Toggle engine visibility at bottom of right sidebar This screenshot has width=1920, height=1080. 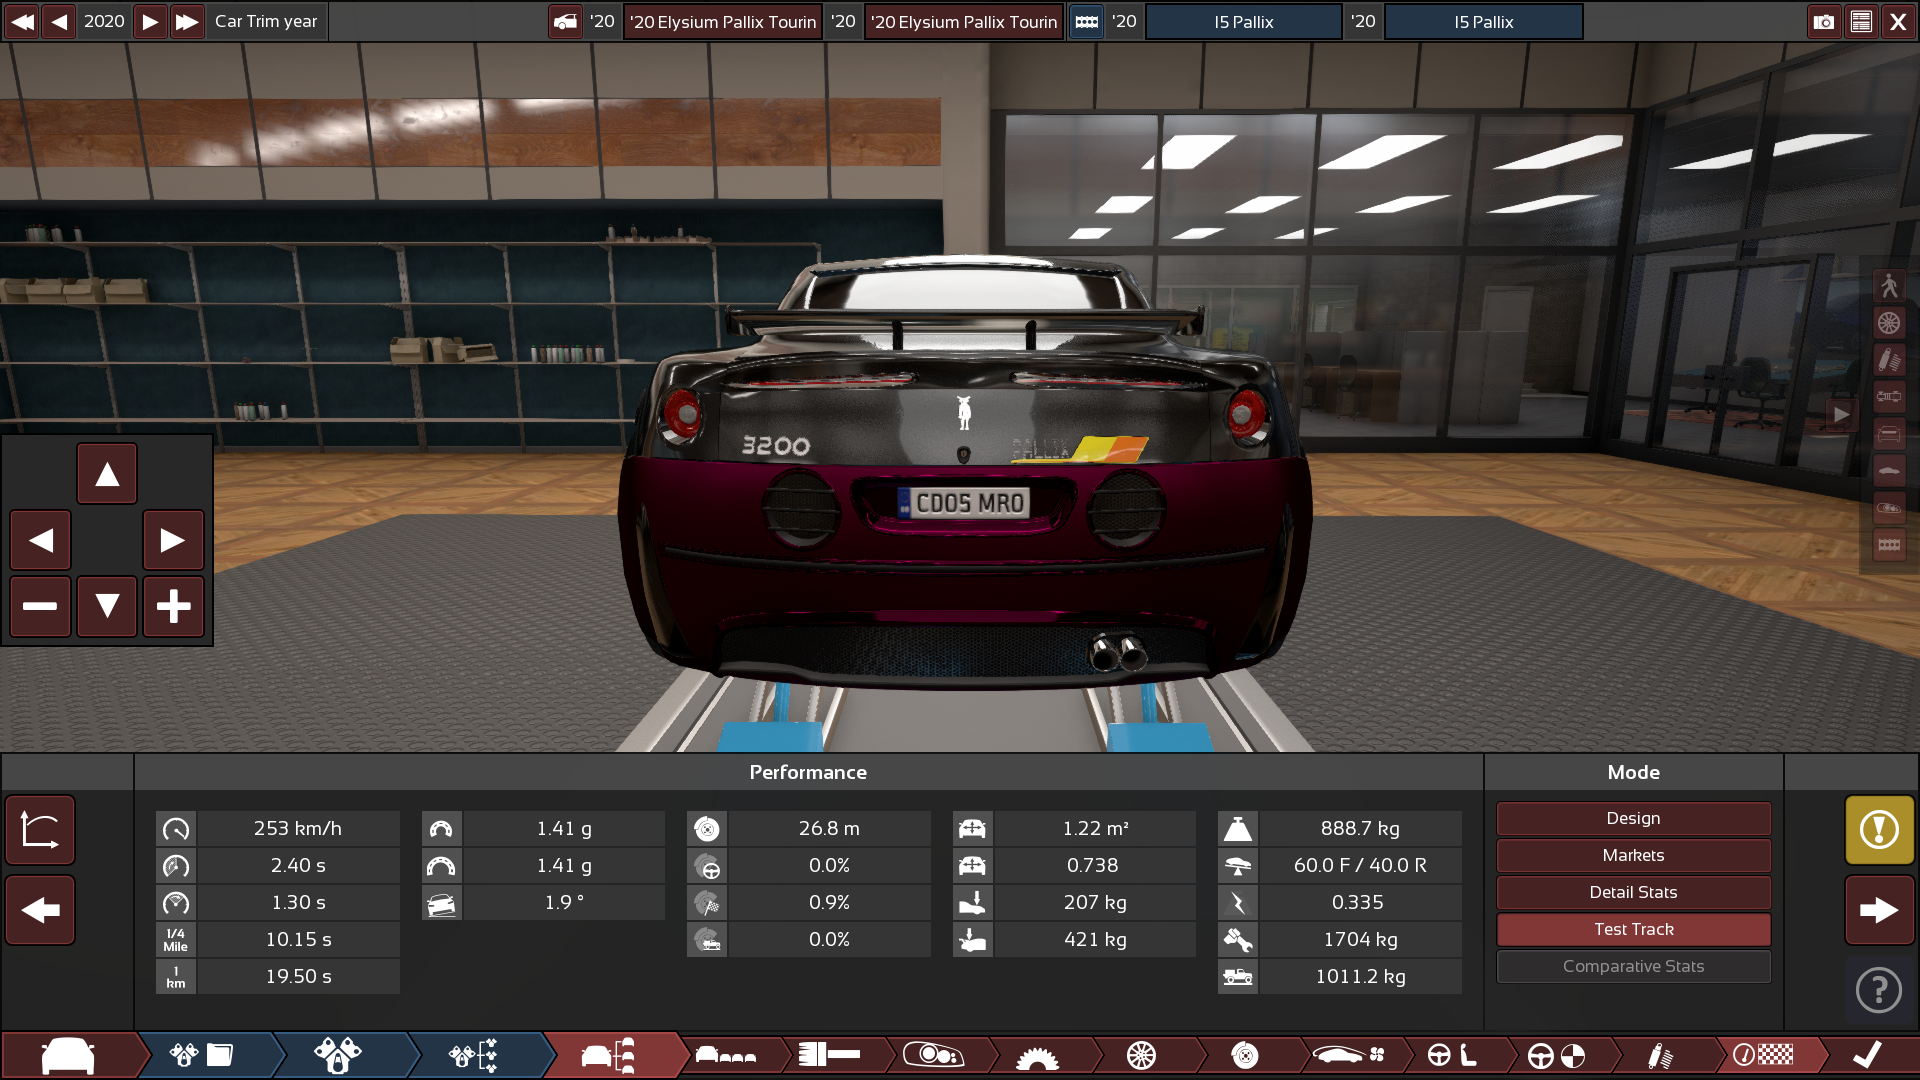[1890, 543]
